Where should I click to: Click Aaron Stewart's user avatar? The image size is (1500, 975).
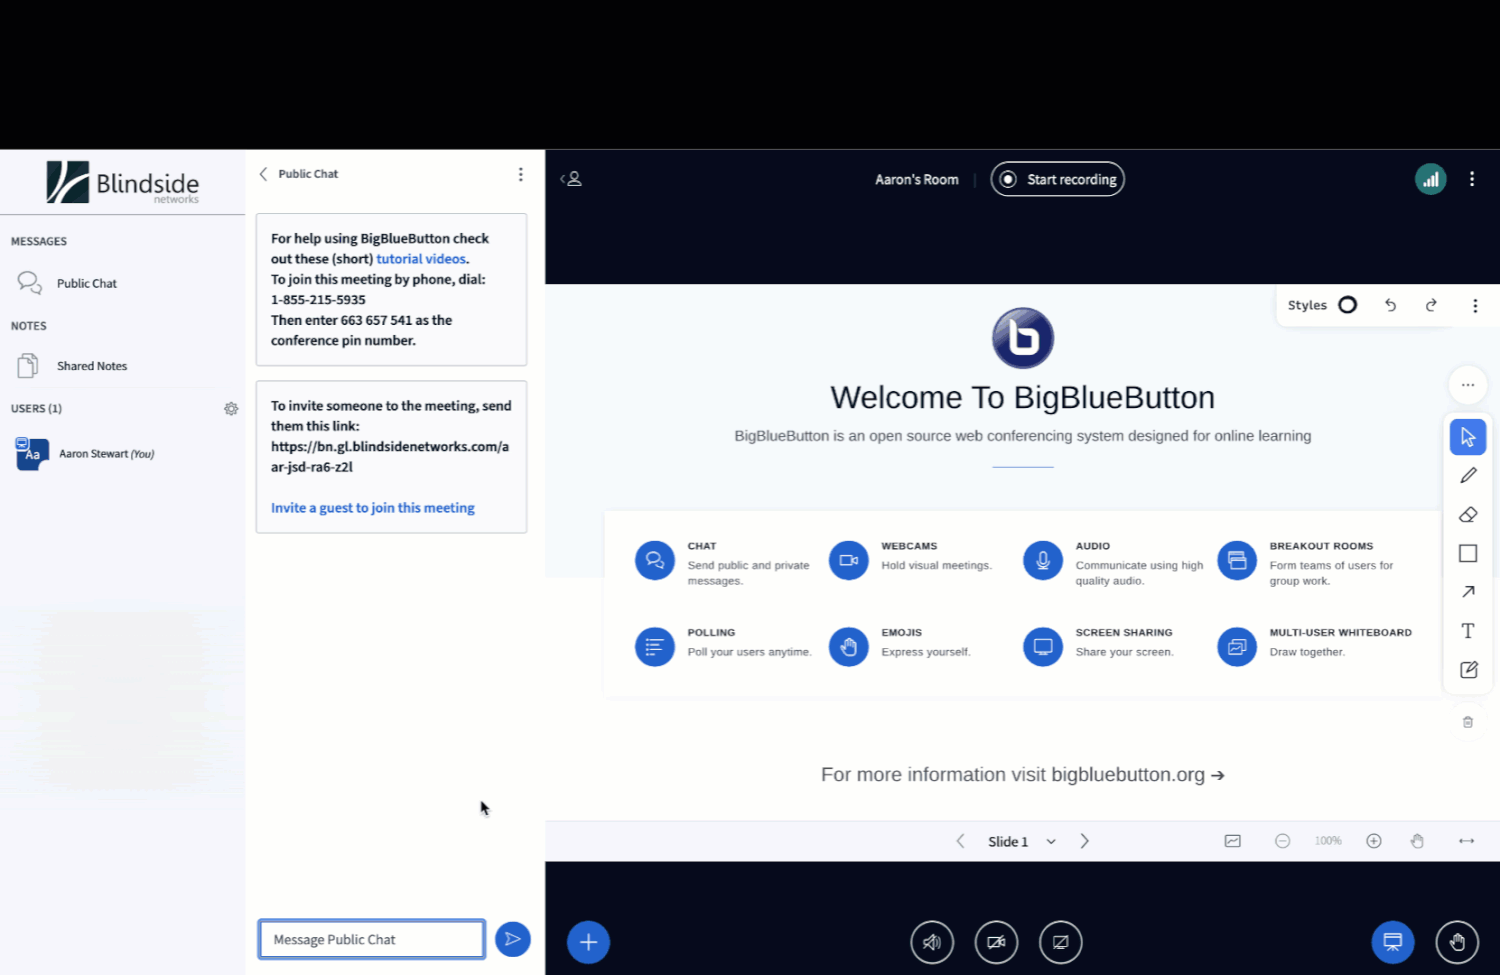pos(32,453)
